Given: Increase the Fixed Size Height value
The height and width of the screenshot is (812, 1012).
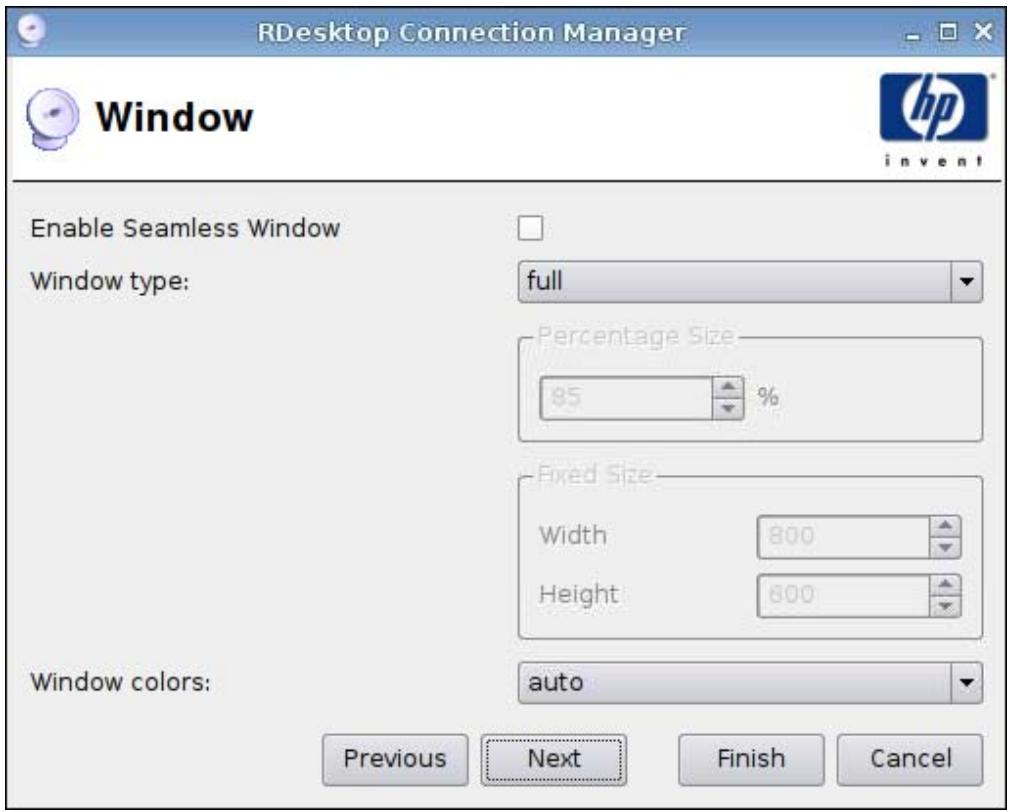Looking at the screenshot, I should [945, 585].
